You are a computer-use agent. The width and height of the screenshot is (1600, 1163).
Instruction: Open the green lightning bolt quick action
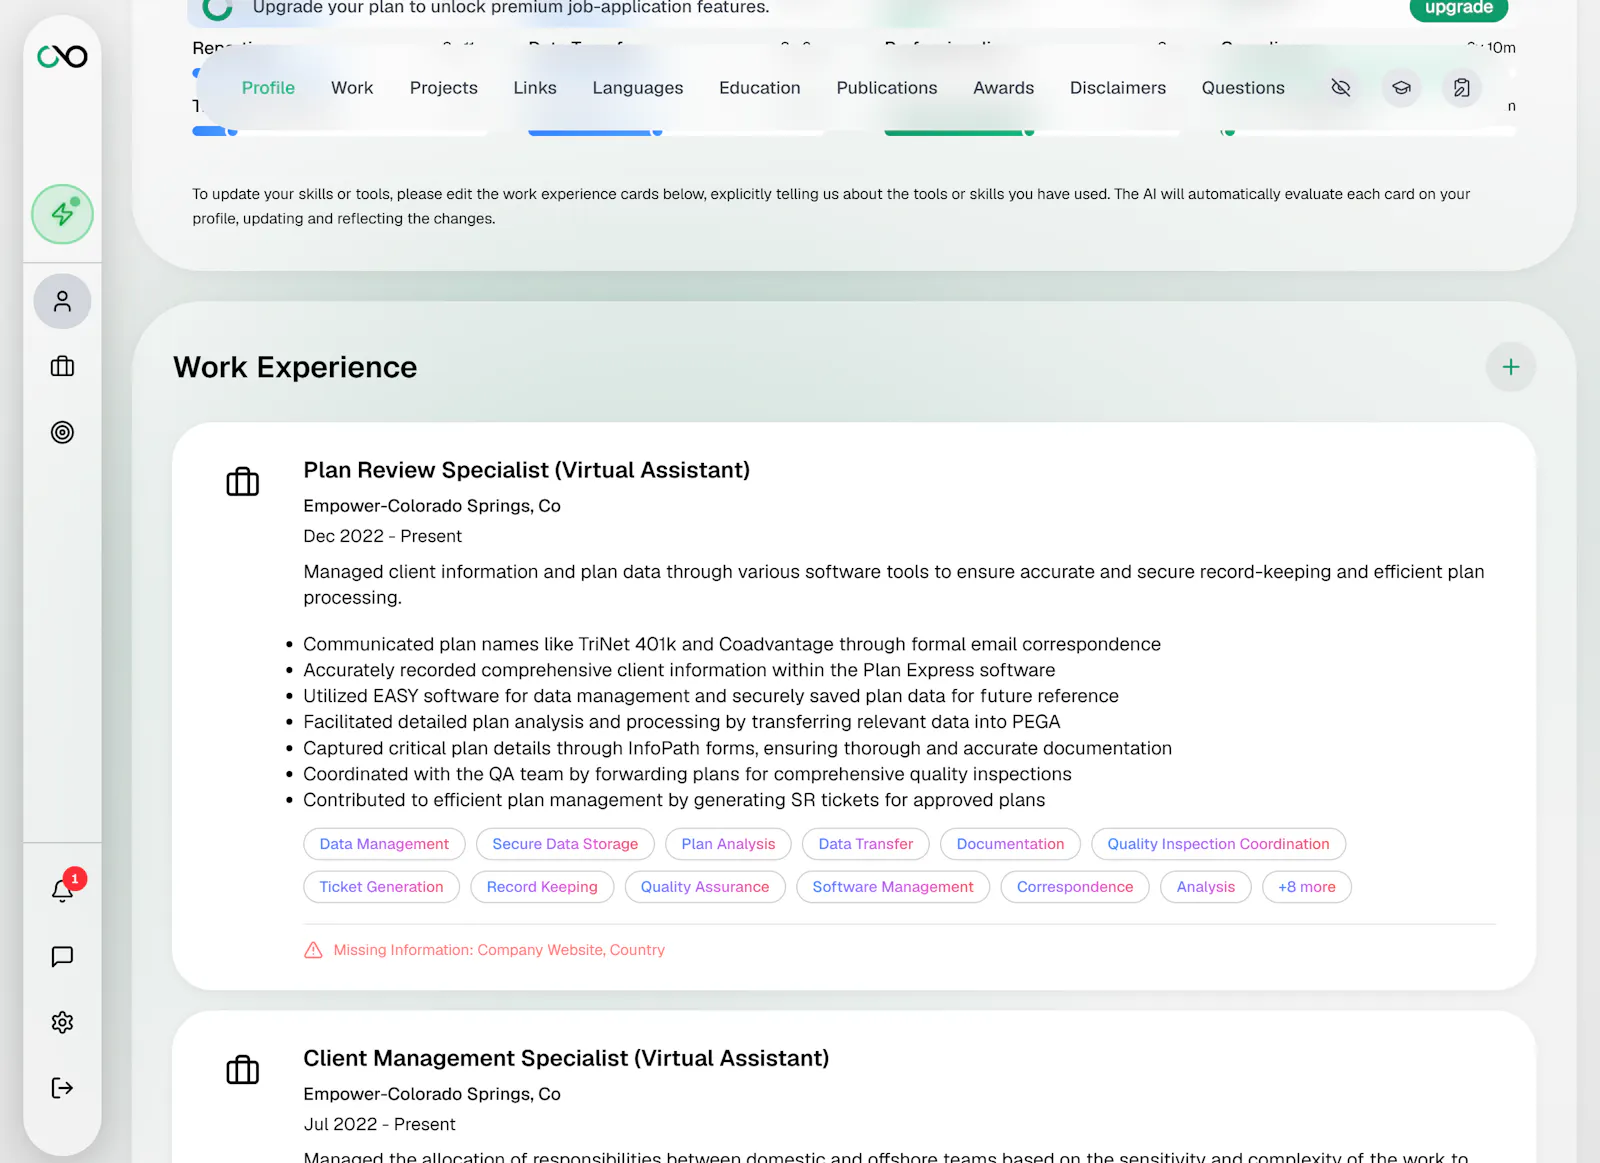click(x=62, y=214)
